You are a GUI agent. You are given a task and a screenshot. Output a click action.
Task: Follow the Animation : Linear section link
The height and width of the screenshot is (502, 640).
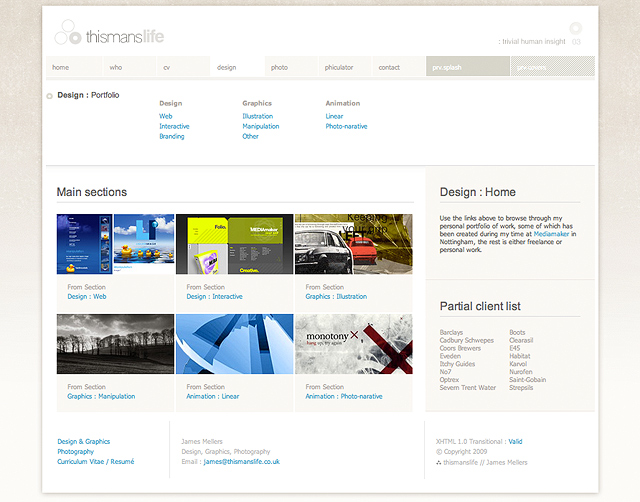[x=213, y=396]
